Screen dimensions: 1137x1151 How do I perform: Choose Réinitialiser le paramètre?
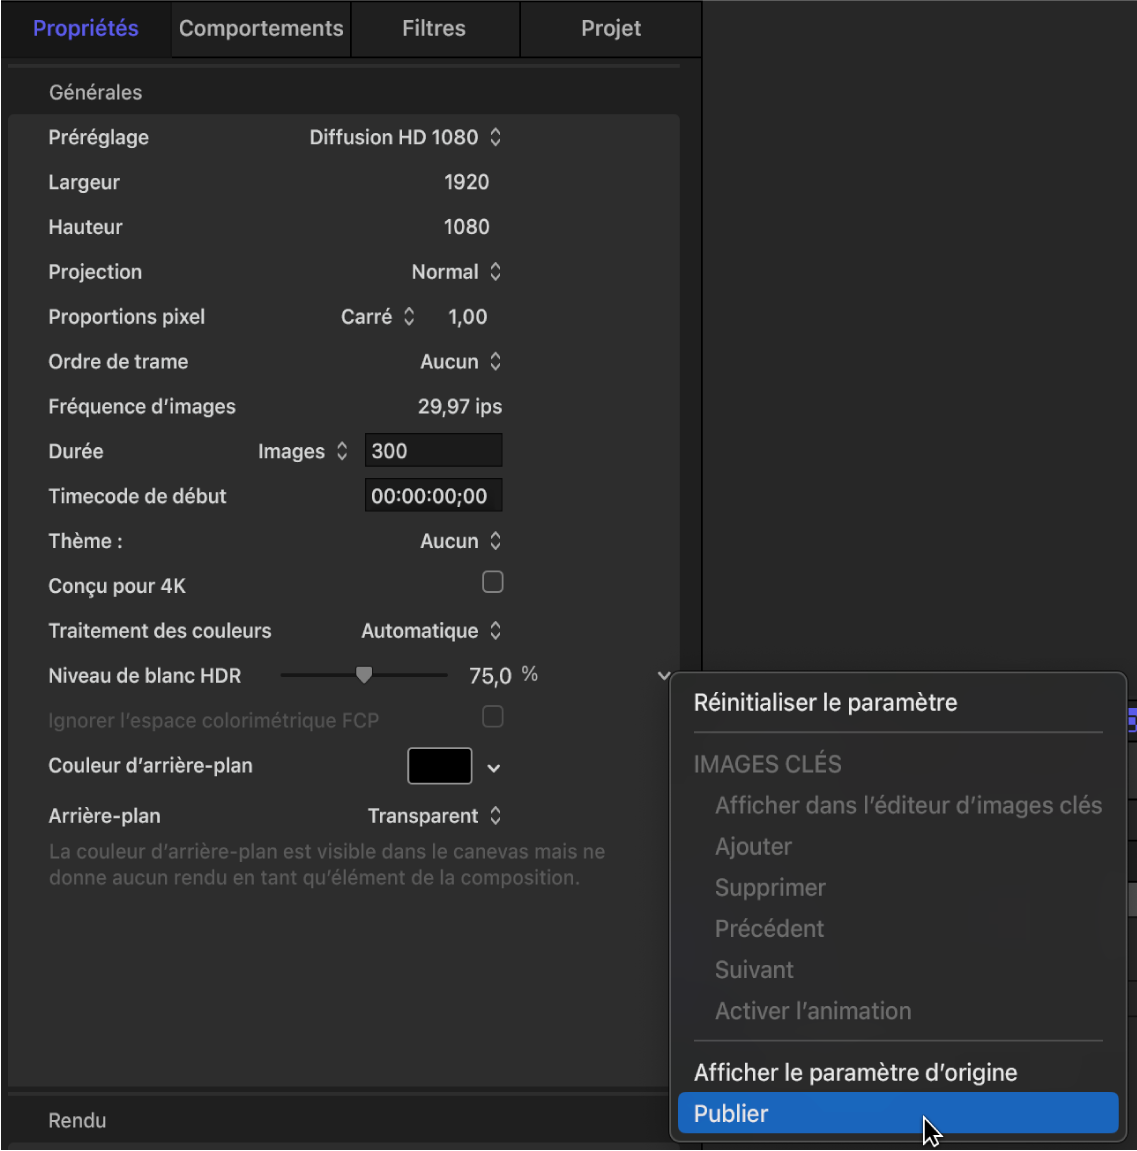825,702
